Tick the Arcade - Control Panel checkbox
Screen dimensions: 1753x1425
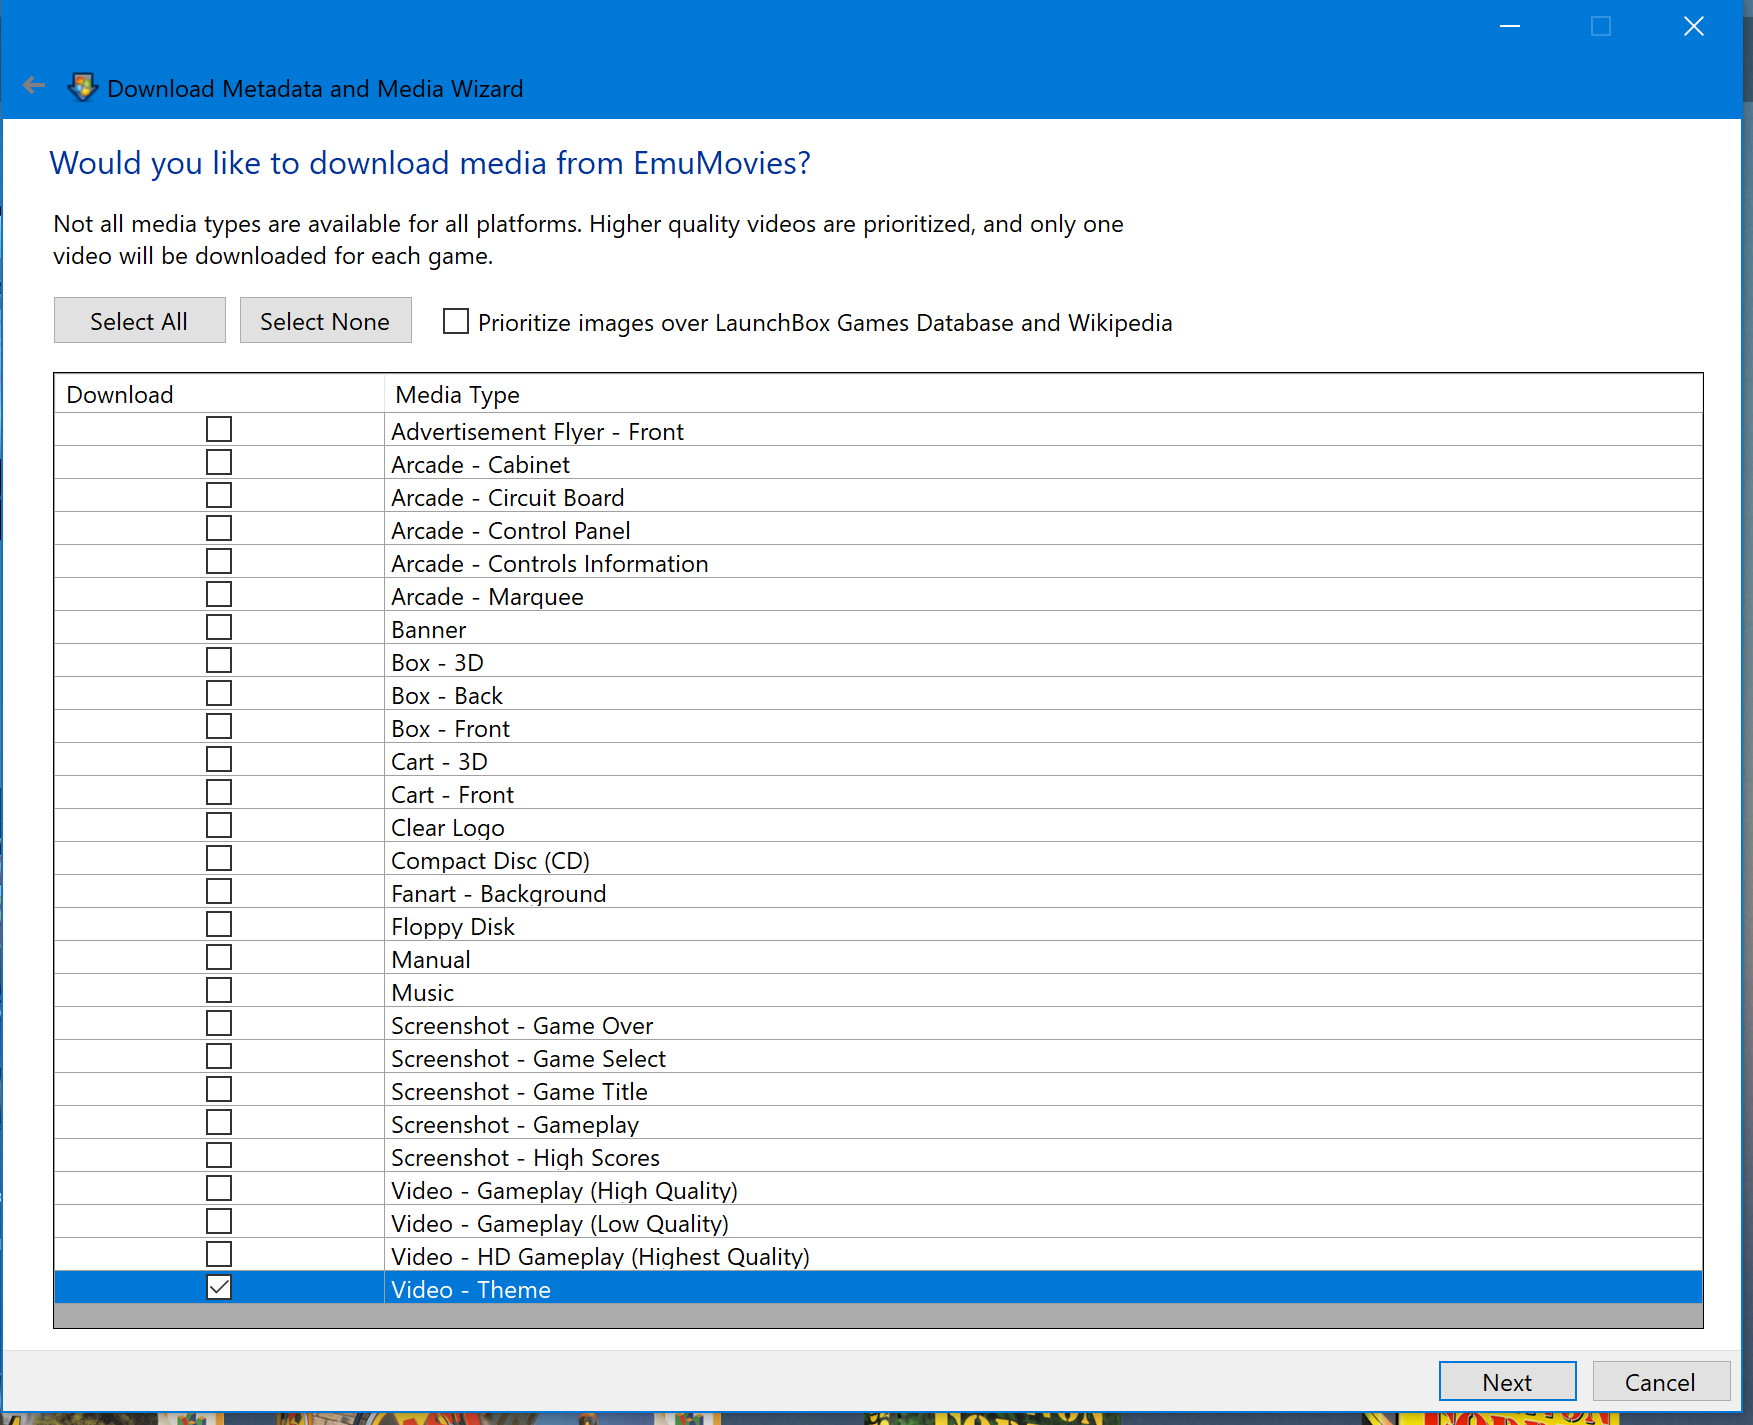[219, 528]
